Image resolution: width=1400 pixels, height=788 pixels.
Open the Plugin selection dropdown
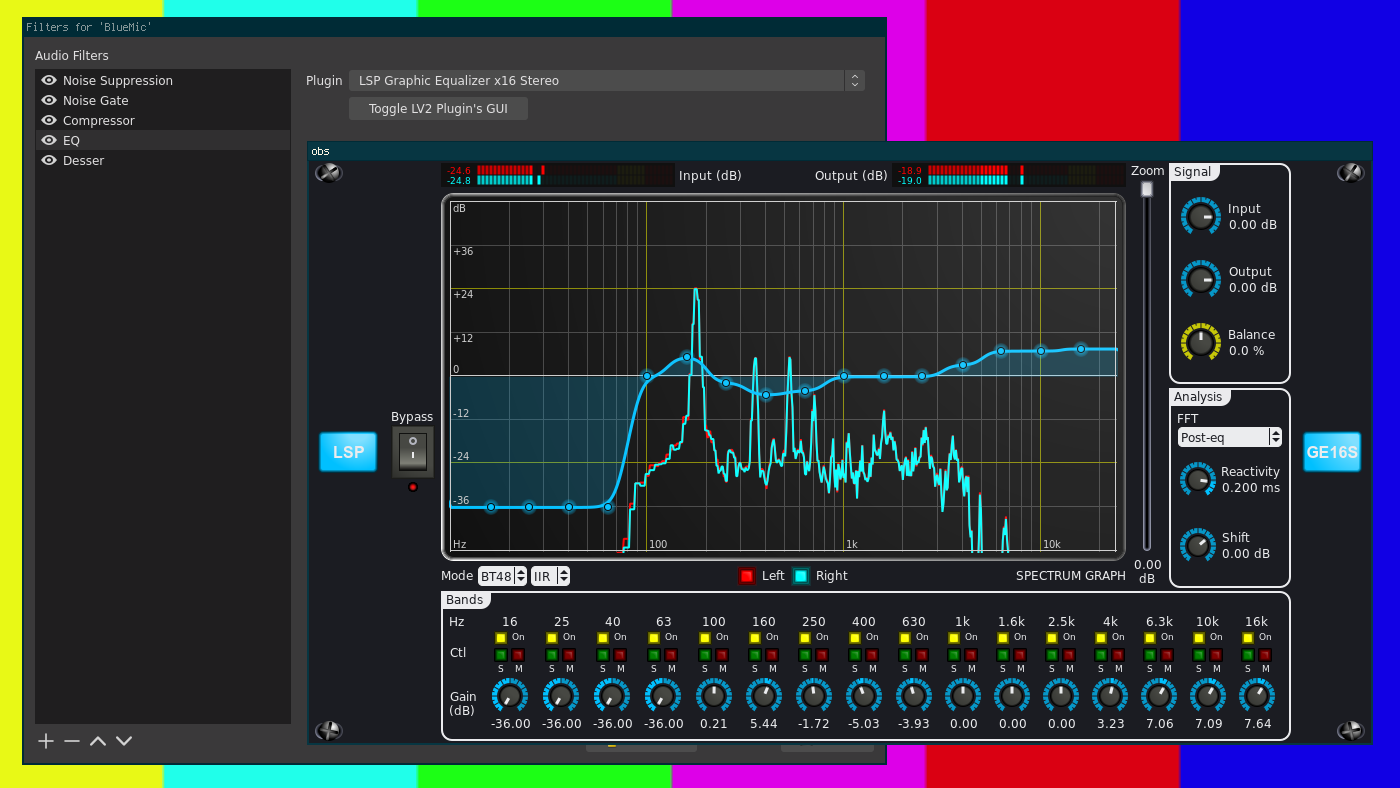point(607,81)
